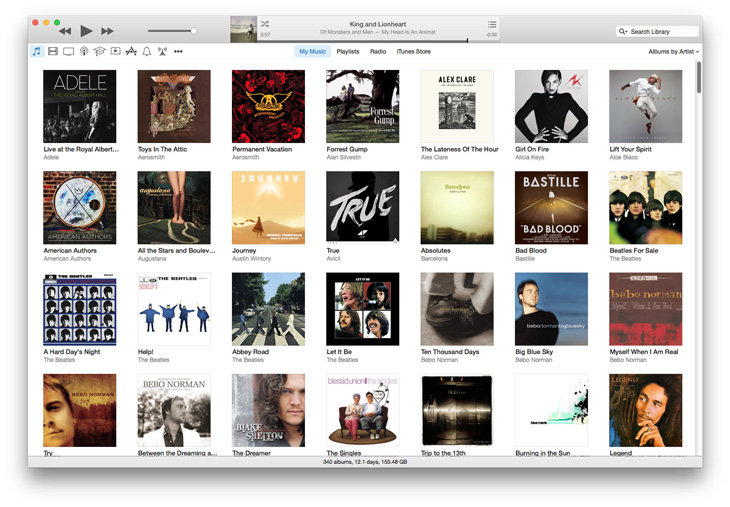
Task: Play the current song
Action: click(x=86, y=31)
